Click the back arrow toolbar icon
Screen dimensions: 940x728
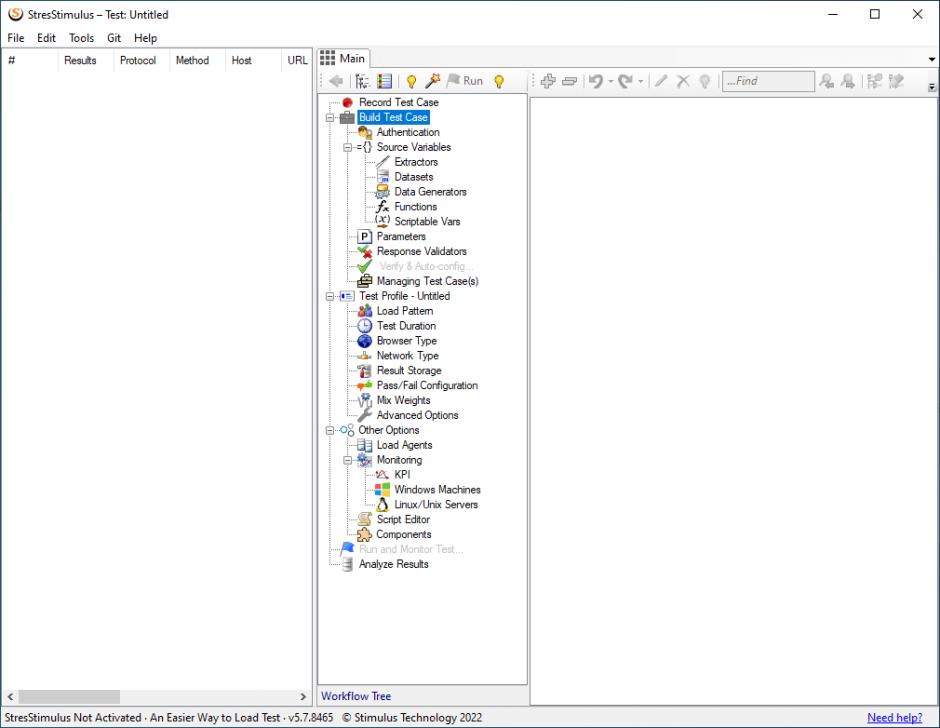coord(336,81)
